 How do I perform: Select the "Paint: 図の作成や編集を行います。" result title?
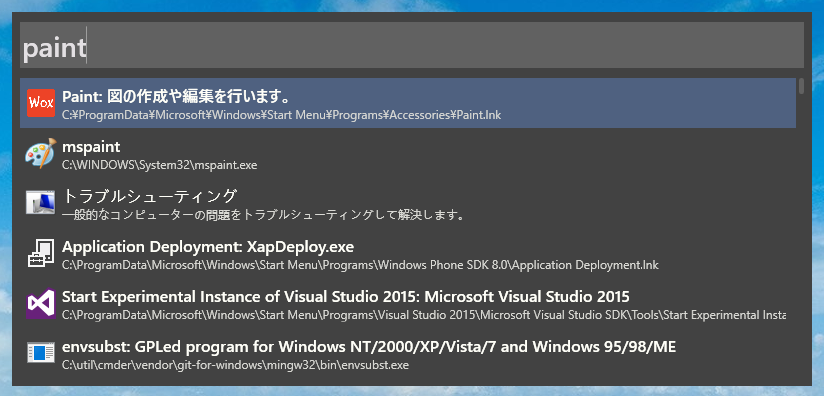pyautogui.click(x=177, y=97)
